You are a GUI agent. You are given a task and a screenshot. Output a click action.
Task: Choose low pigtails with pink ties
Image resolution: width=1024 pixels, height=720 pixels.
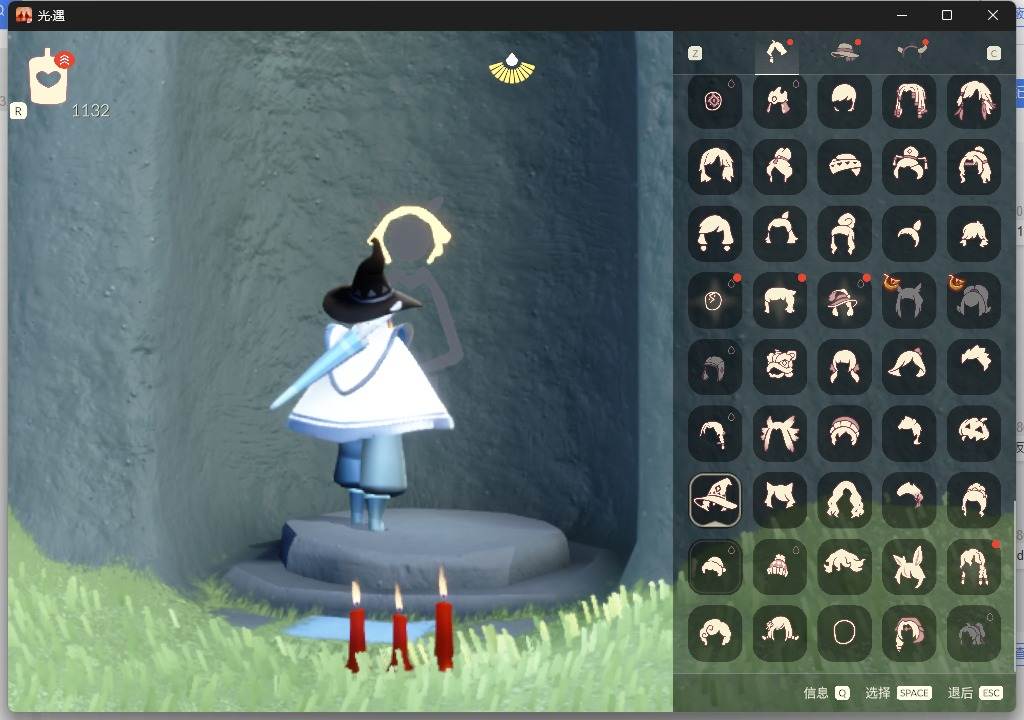pos(844,367)
